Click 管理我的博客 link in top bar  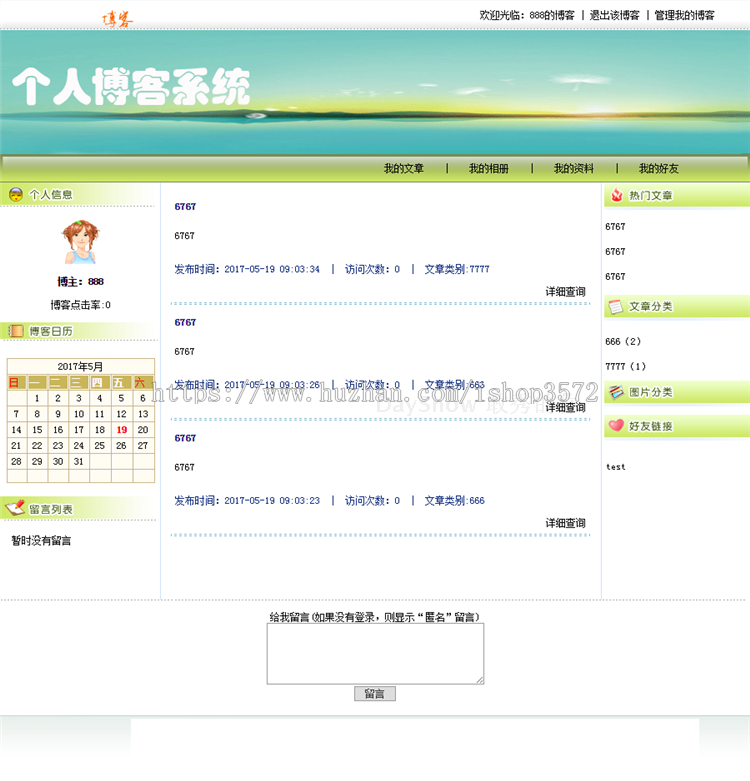(x=684, y=15)
